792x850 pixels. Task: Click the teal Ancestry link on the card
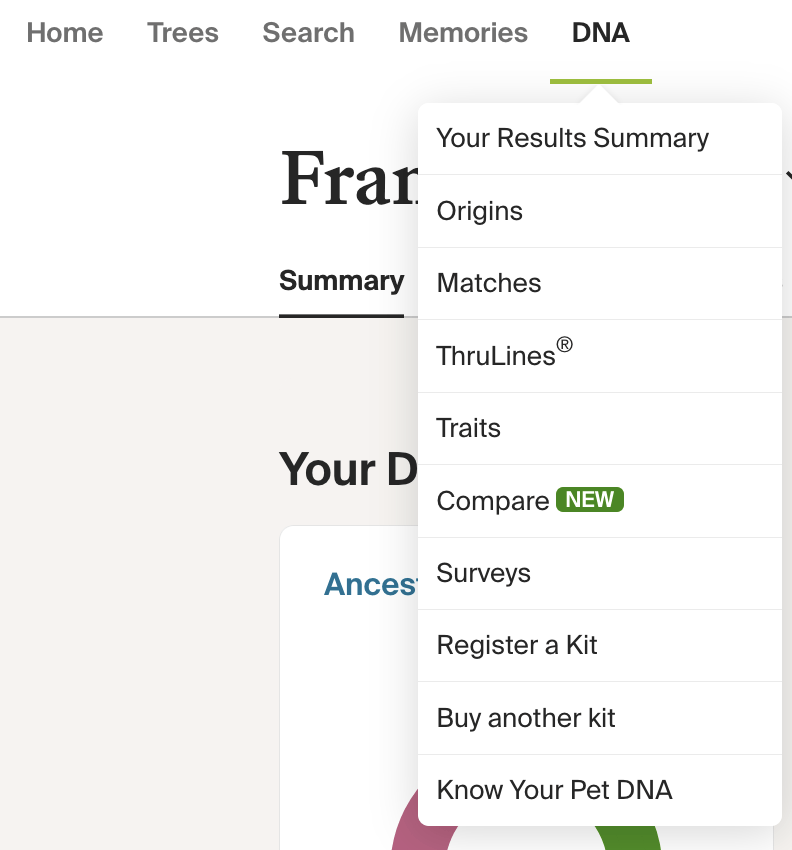(370, 584)
